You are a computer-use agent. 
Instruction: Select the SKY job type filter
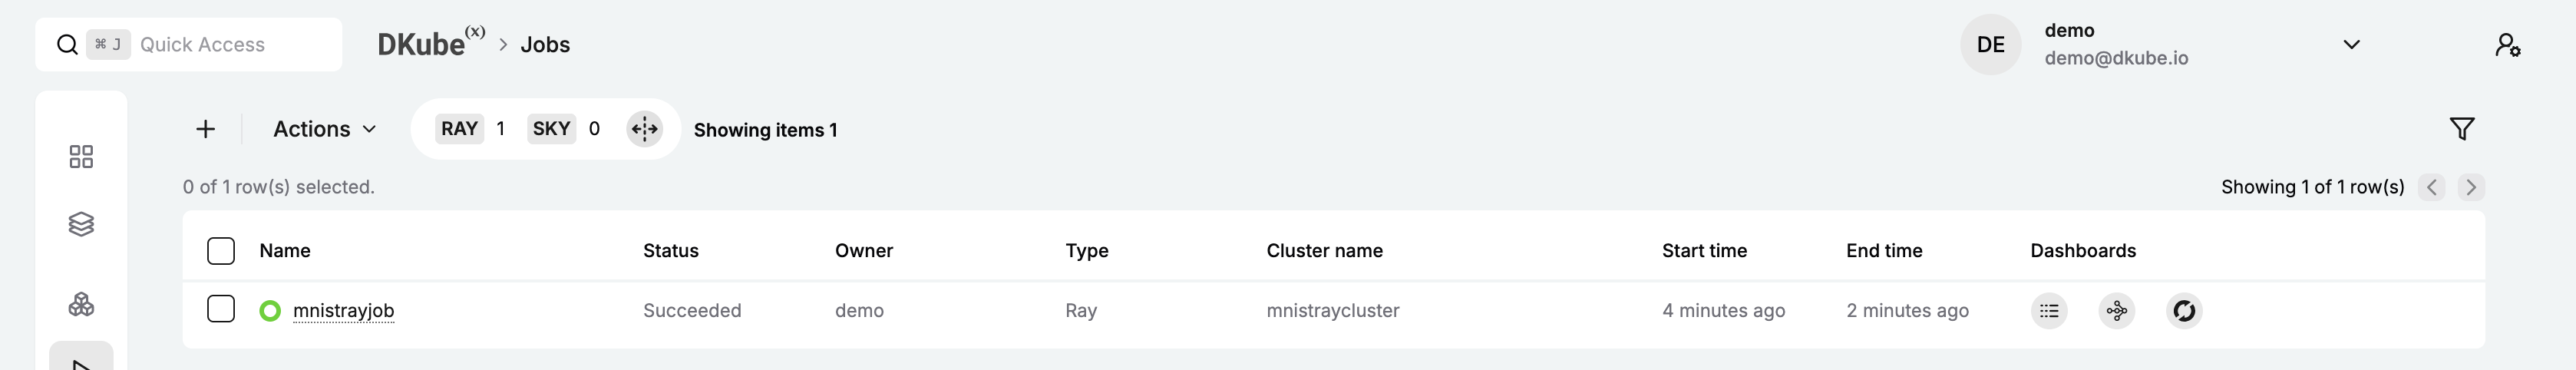(551, 129)
